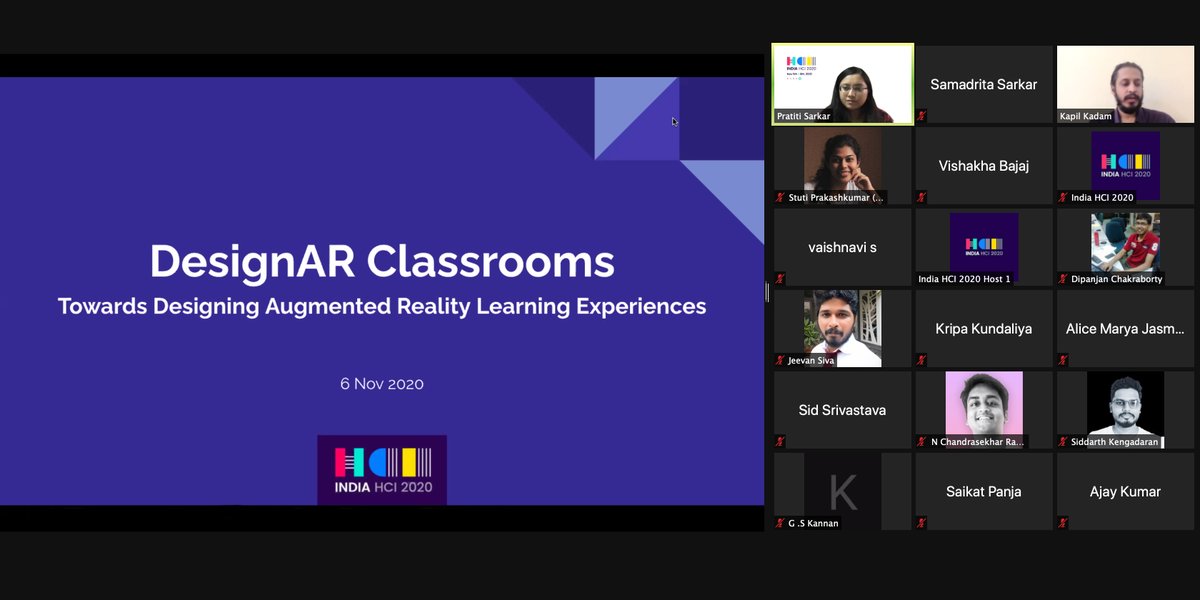Click the Ajay Kumar name in the gallery
Screen dimensions: 1200x600
[x=1125, y=491]
